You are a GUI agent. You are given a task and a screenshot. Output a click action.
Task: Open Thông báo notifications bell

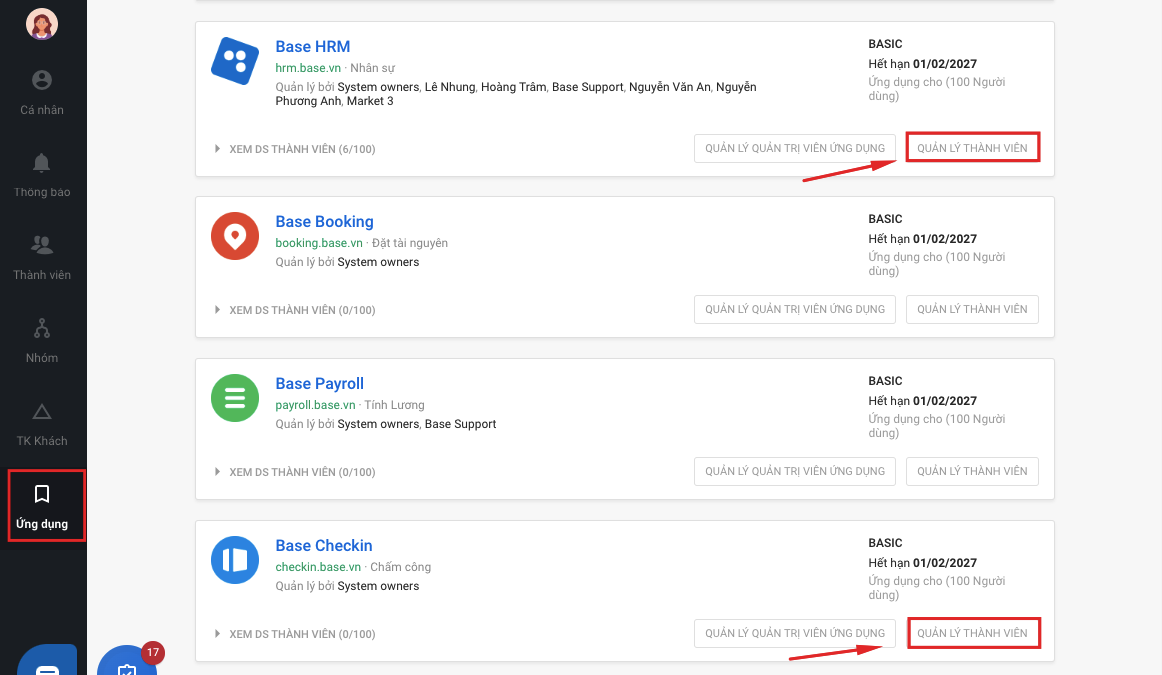coord(42,176)
